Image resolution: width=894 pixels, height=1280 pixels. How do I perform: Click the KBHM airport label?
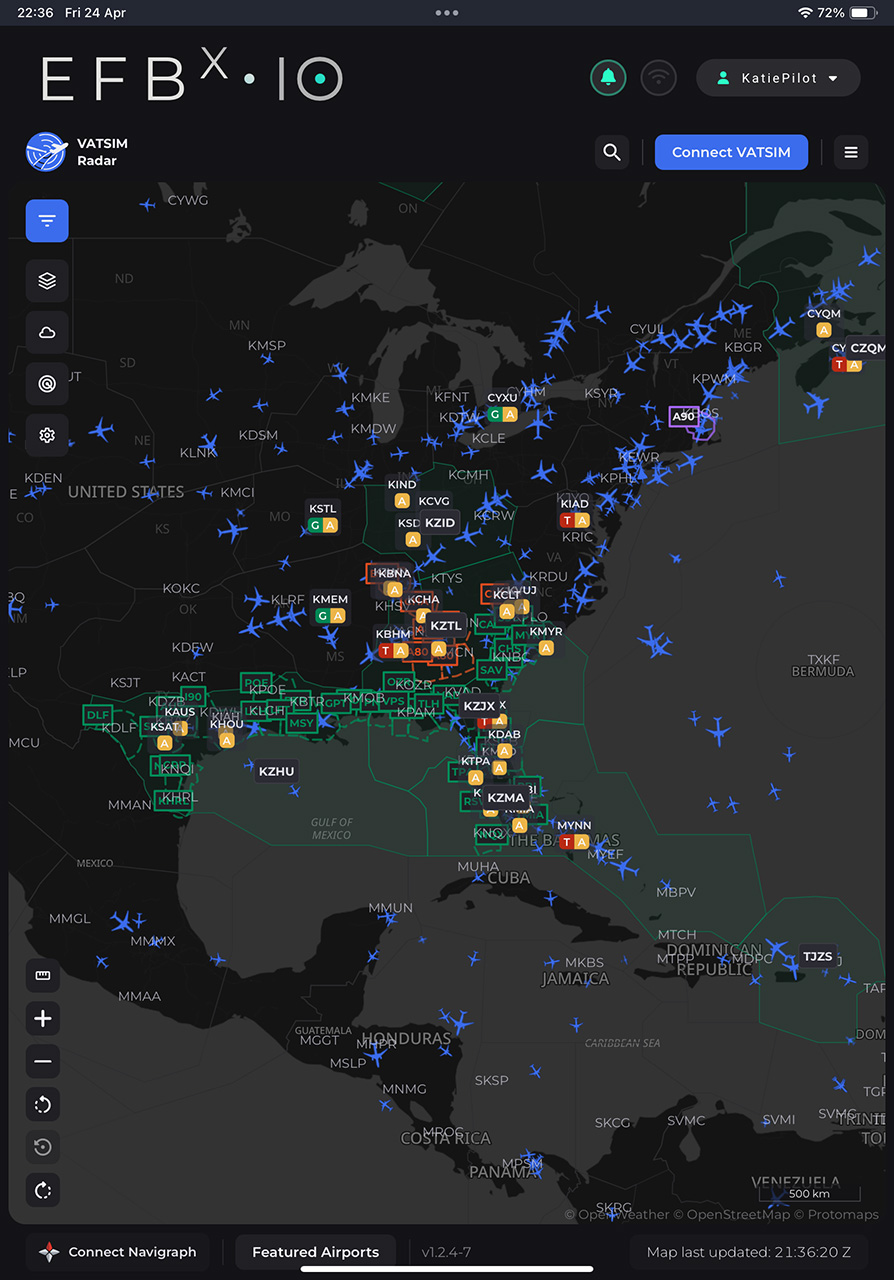[x=393, y=634]
